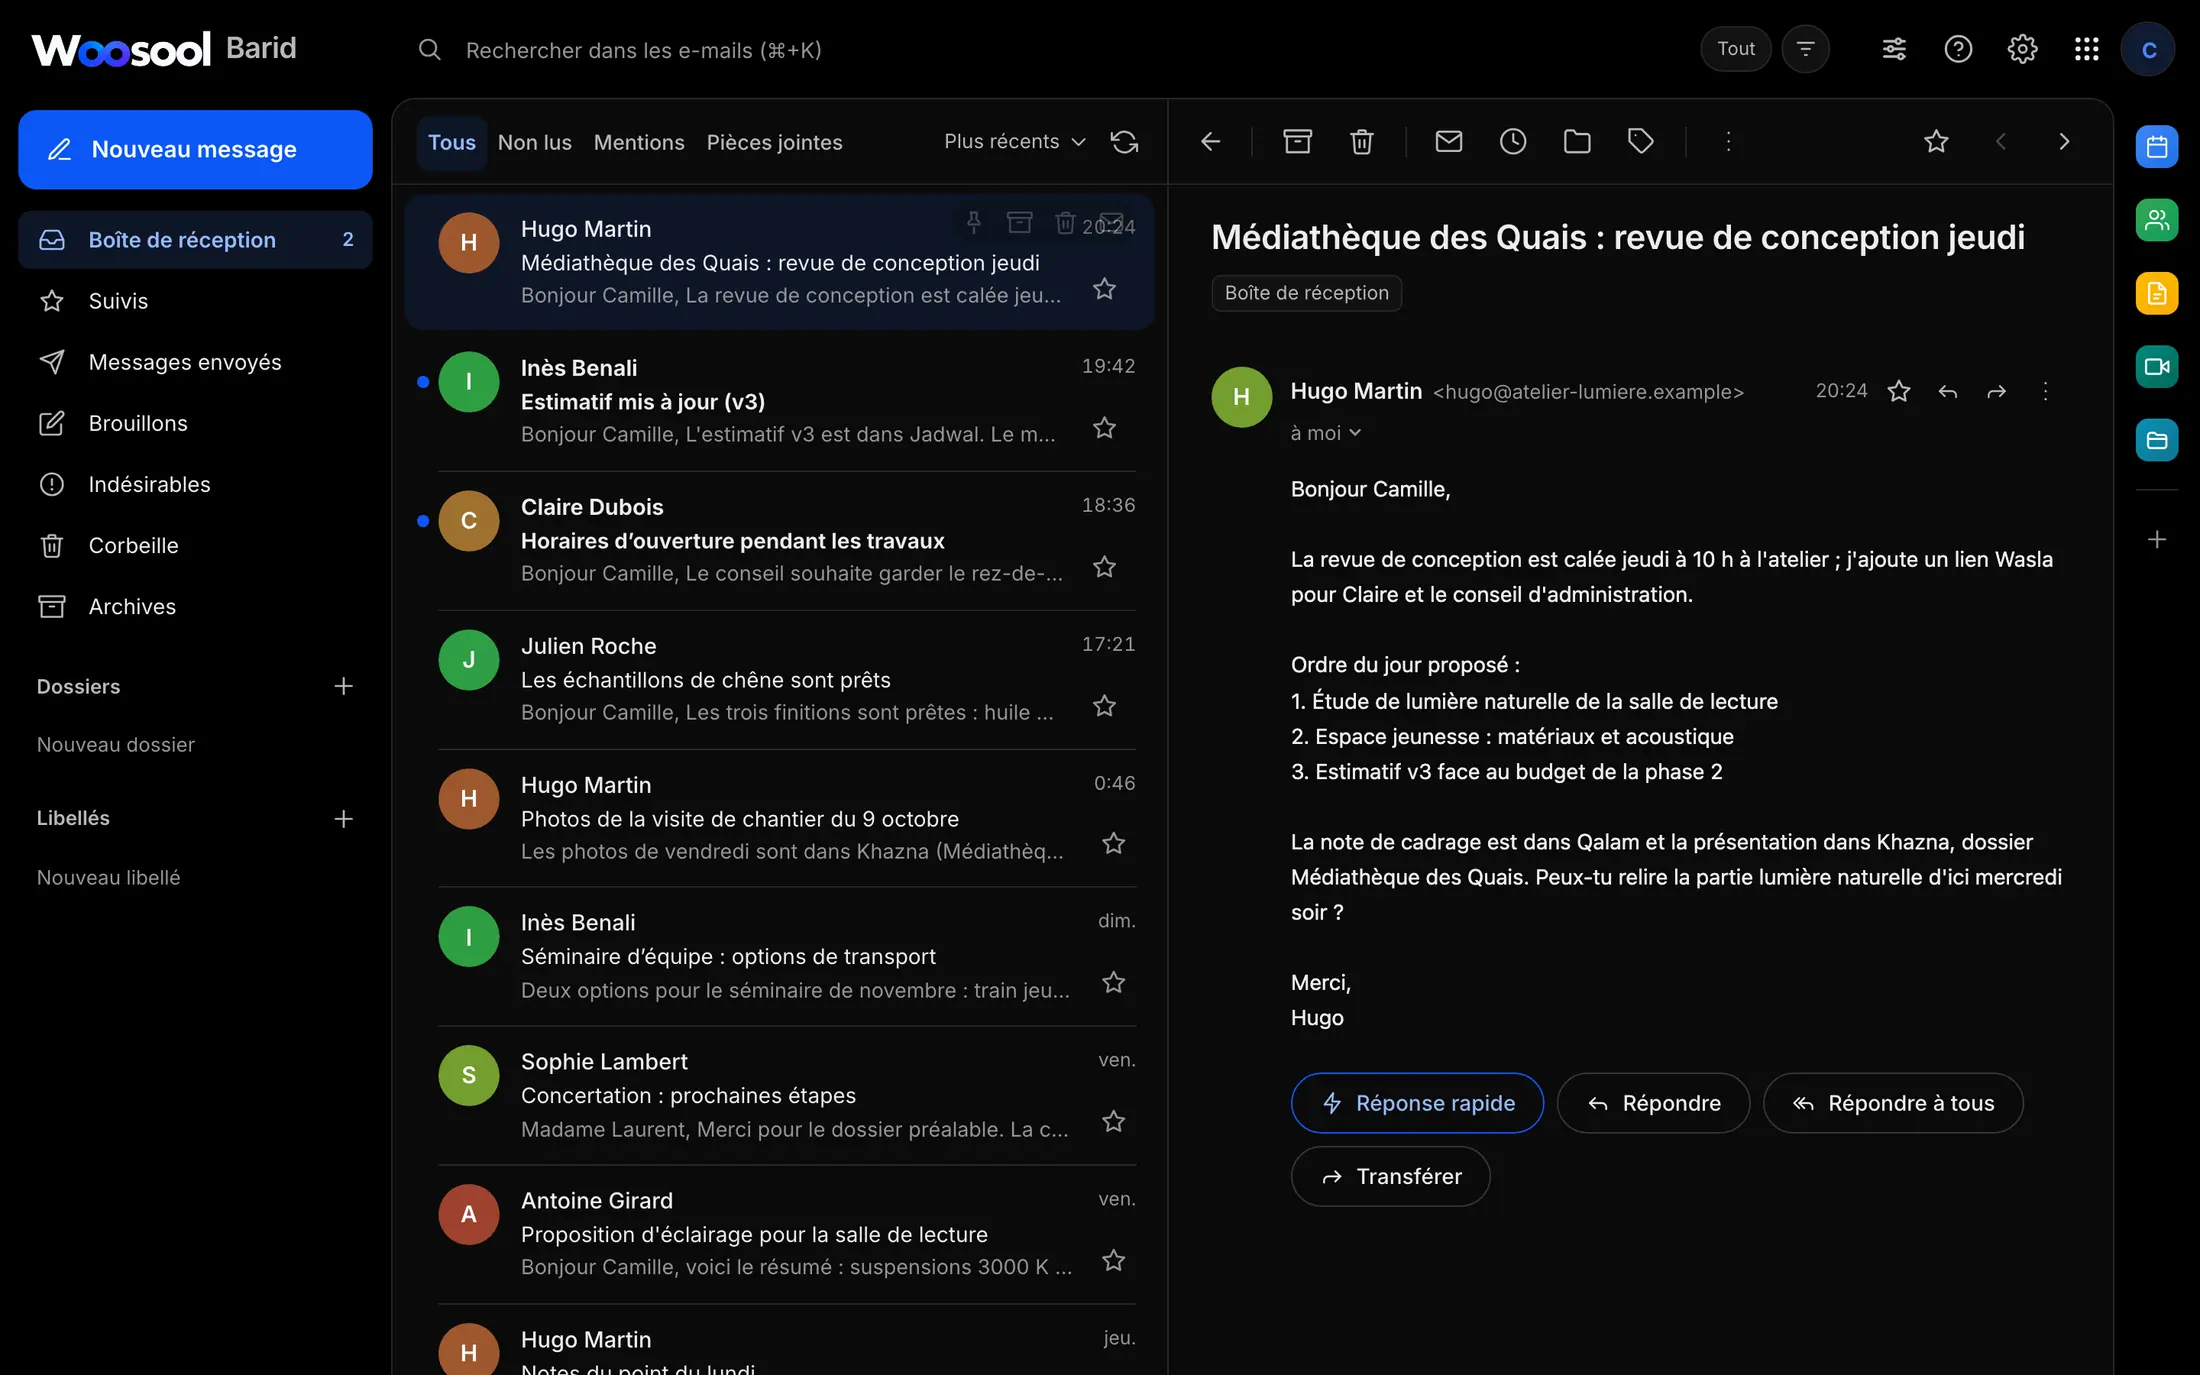The height and width of the screenshot is (1375, 2200).
Task: Click the Répondre à tous button
Action: (1893, 1103)
